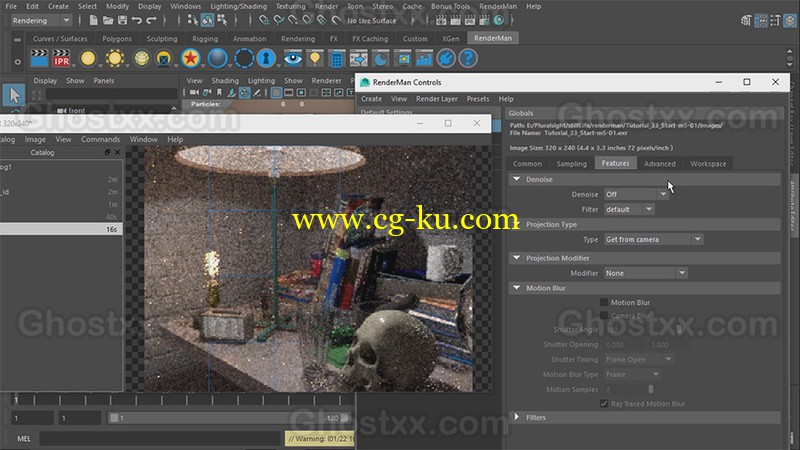This screenshot has width=800, height=450.
Task: Click the crescent moon shelf icon
Action: 381,58
